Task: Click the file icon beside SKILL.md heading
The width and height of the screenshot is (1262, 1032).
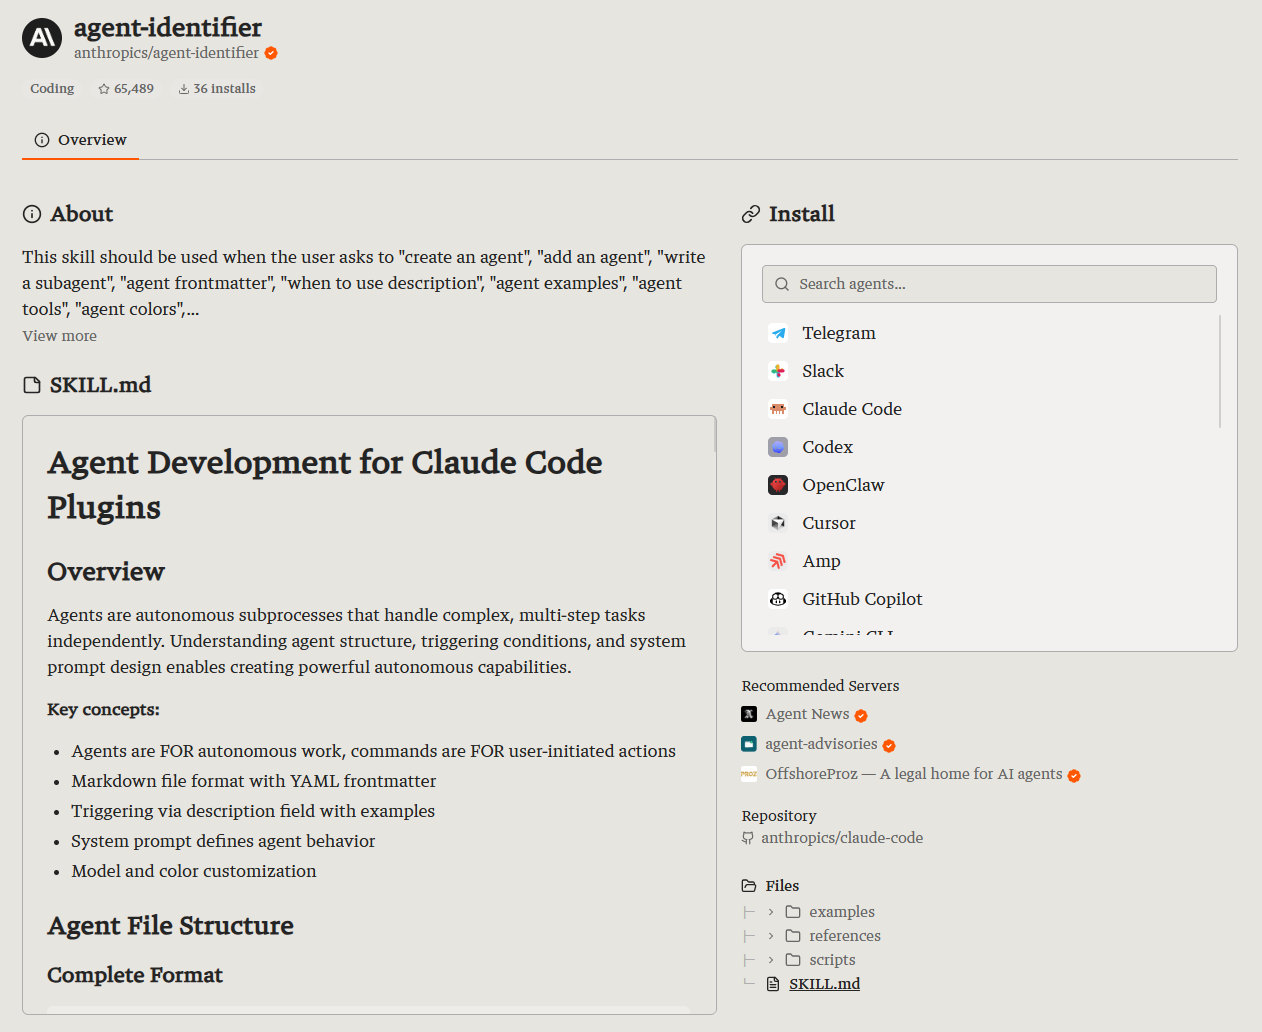Action: click(32, 385)
